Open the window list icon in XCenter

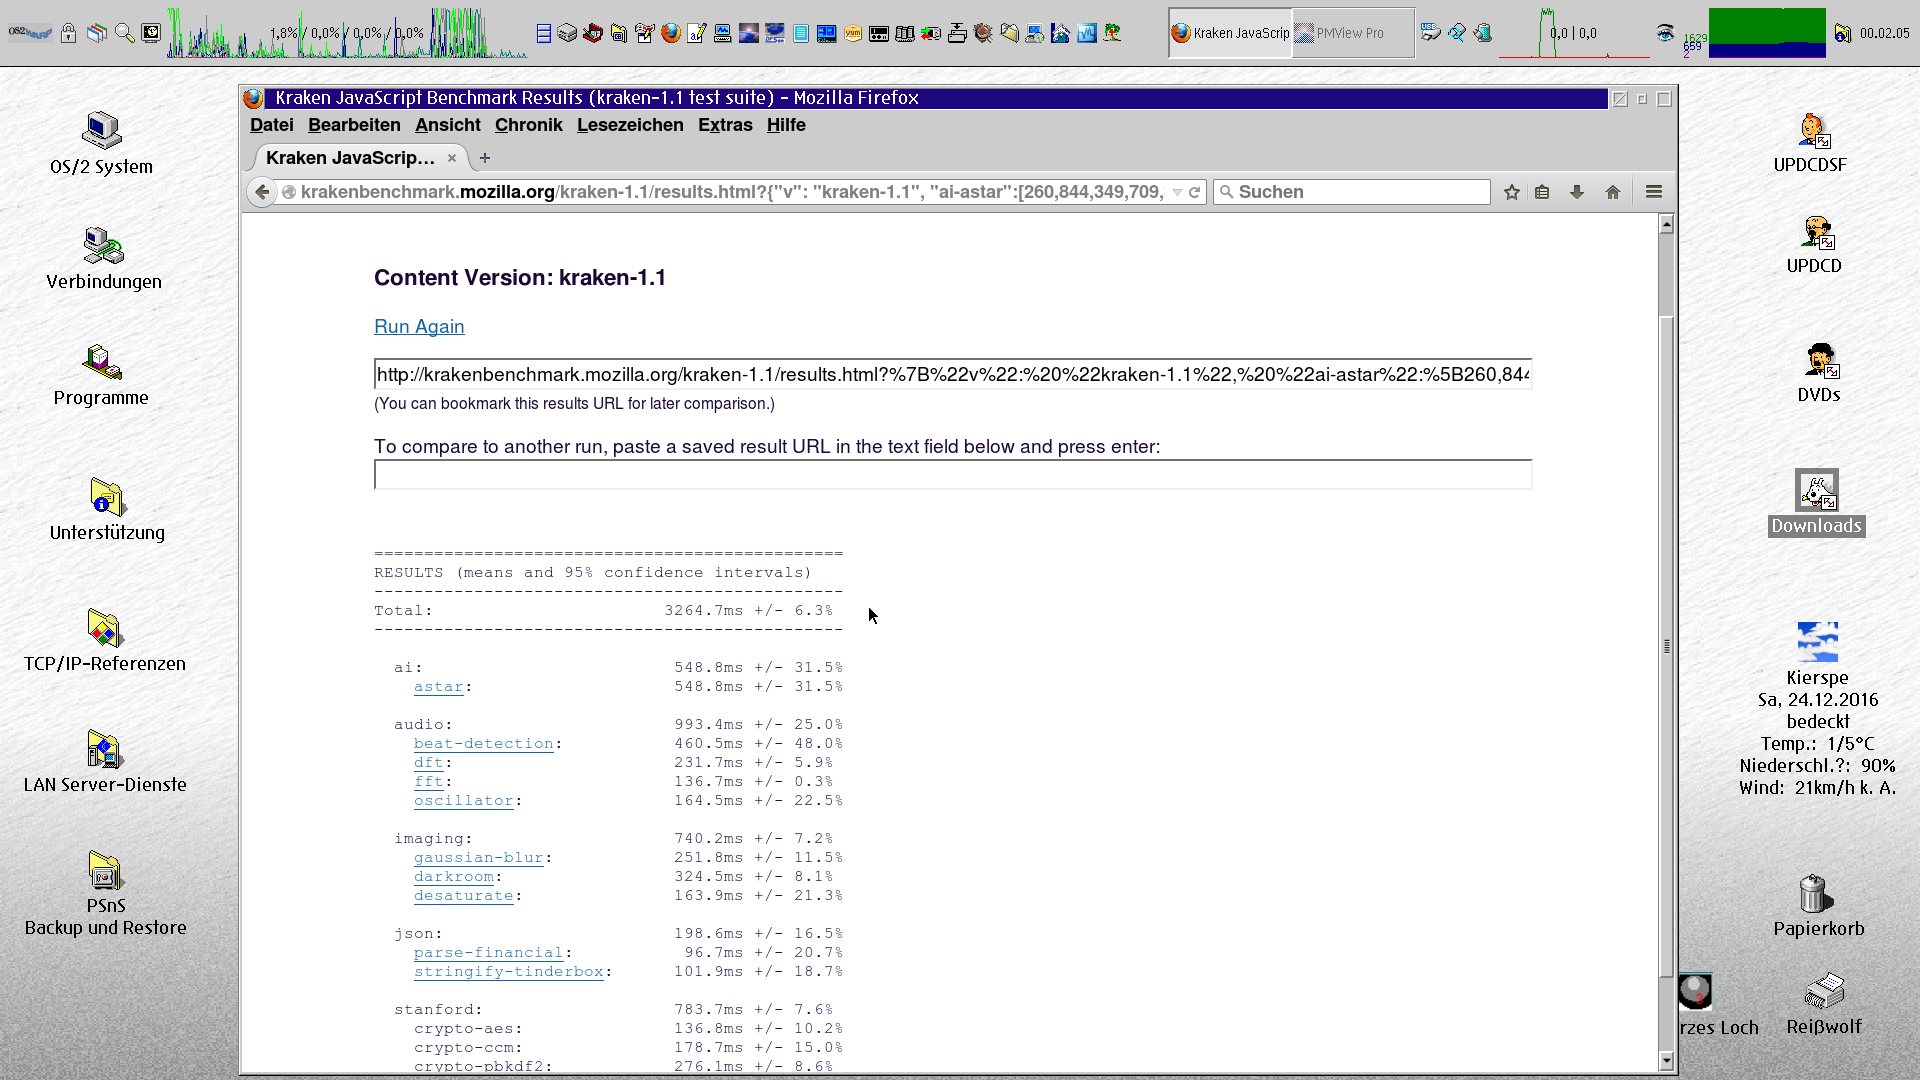pos(97,33)
